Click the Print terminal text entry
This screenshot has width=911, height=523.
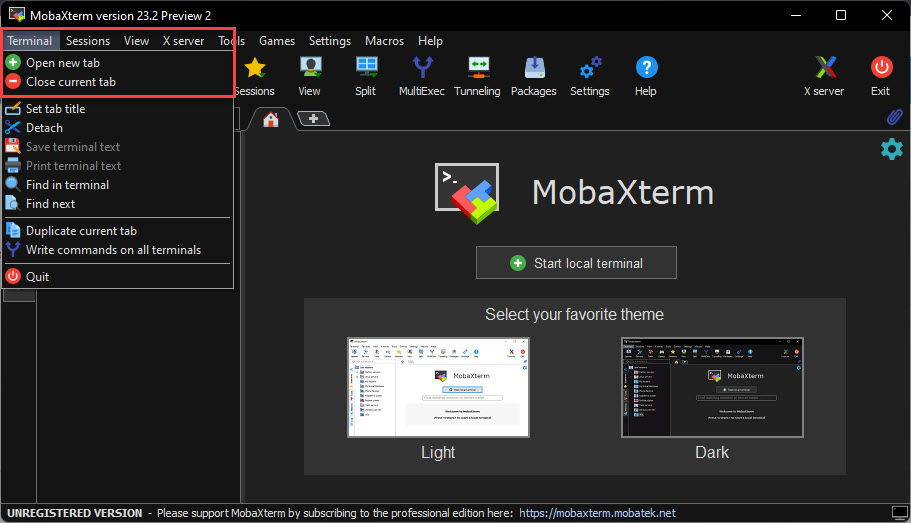pos(118,166)
